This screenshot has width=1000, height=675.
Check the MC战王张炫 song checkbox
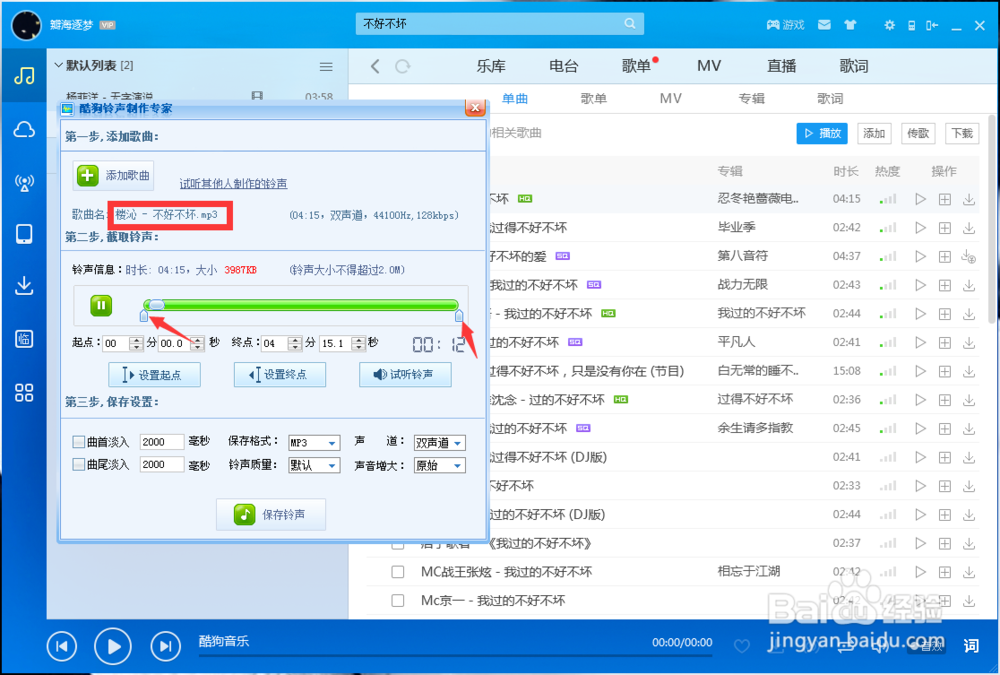click(398, 572)
